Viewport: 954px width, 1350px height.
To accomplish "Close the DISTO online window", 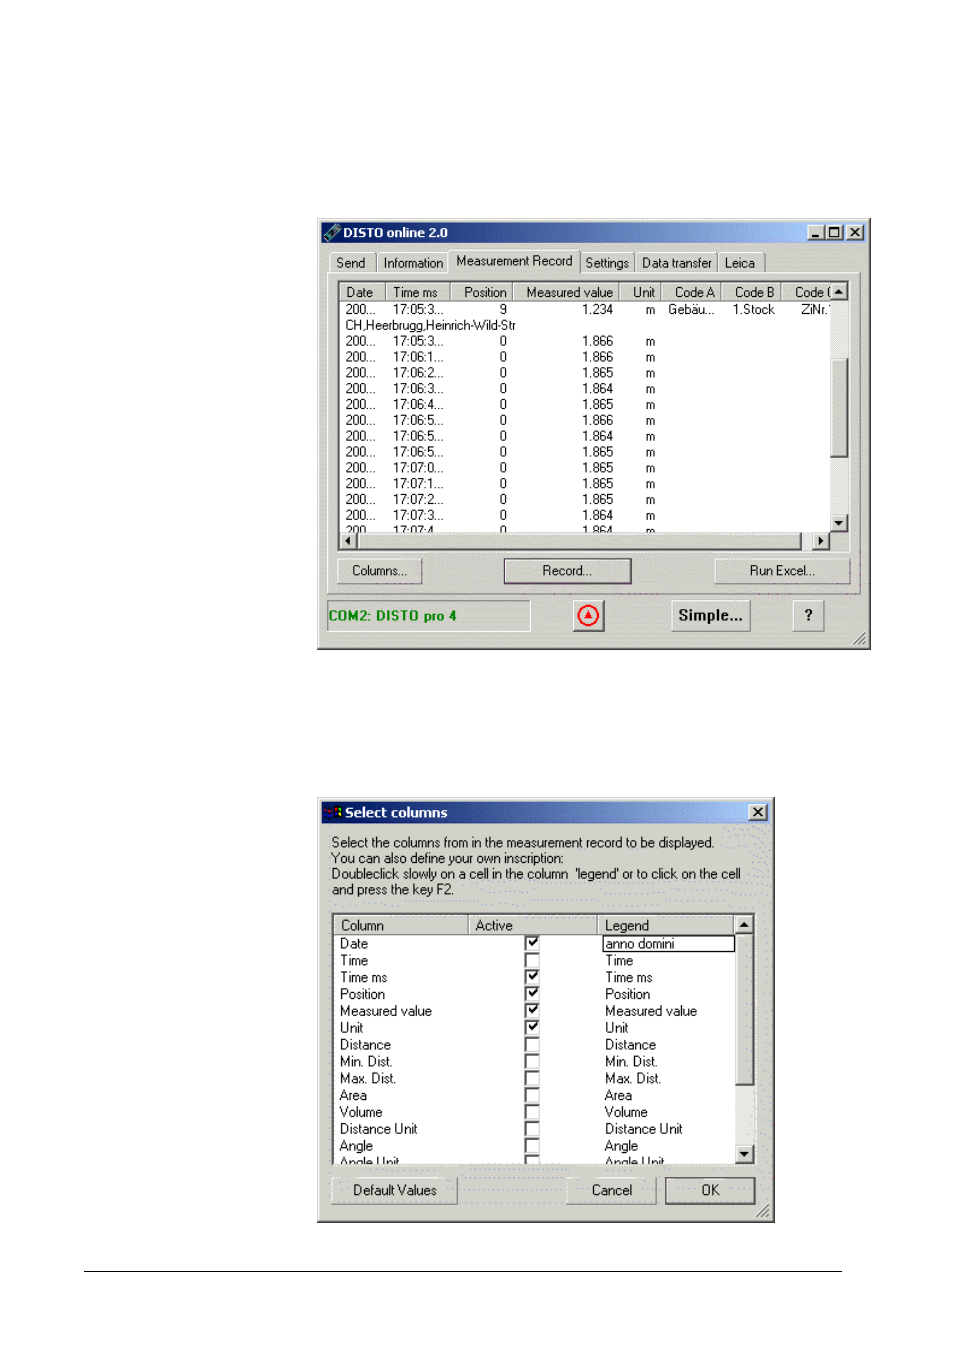I will pyautogui.click(x=855, y=232).
